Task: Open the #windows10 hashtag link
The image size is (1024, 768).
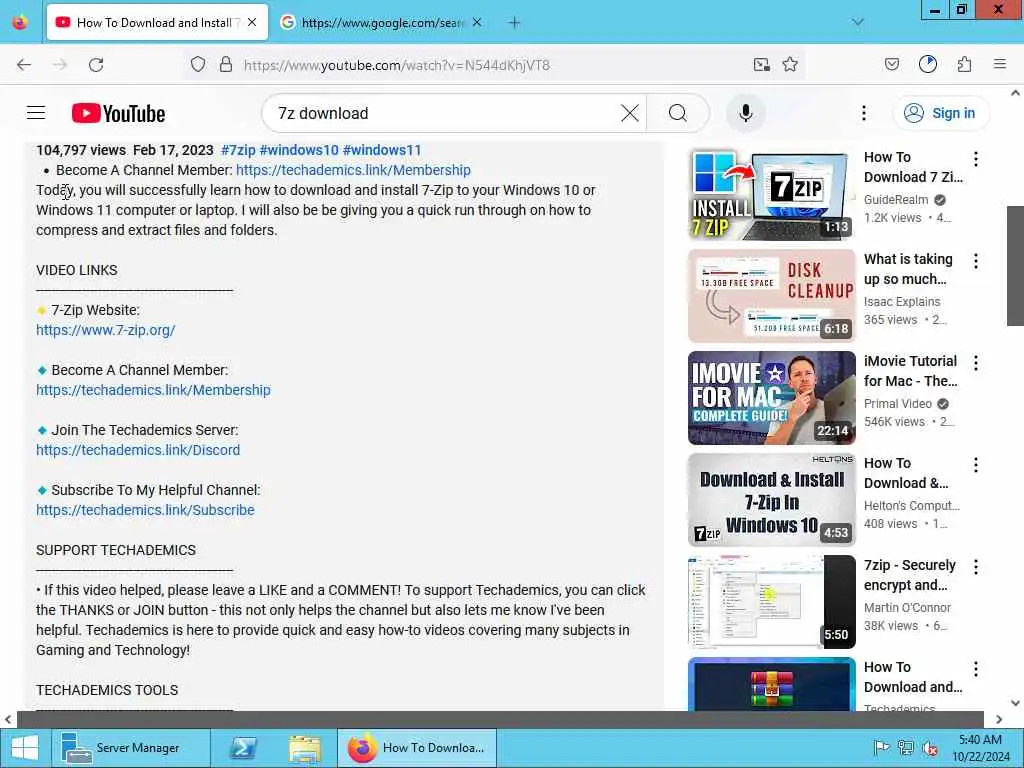Action: tap(299, 150)
